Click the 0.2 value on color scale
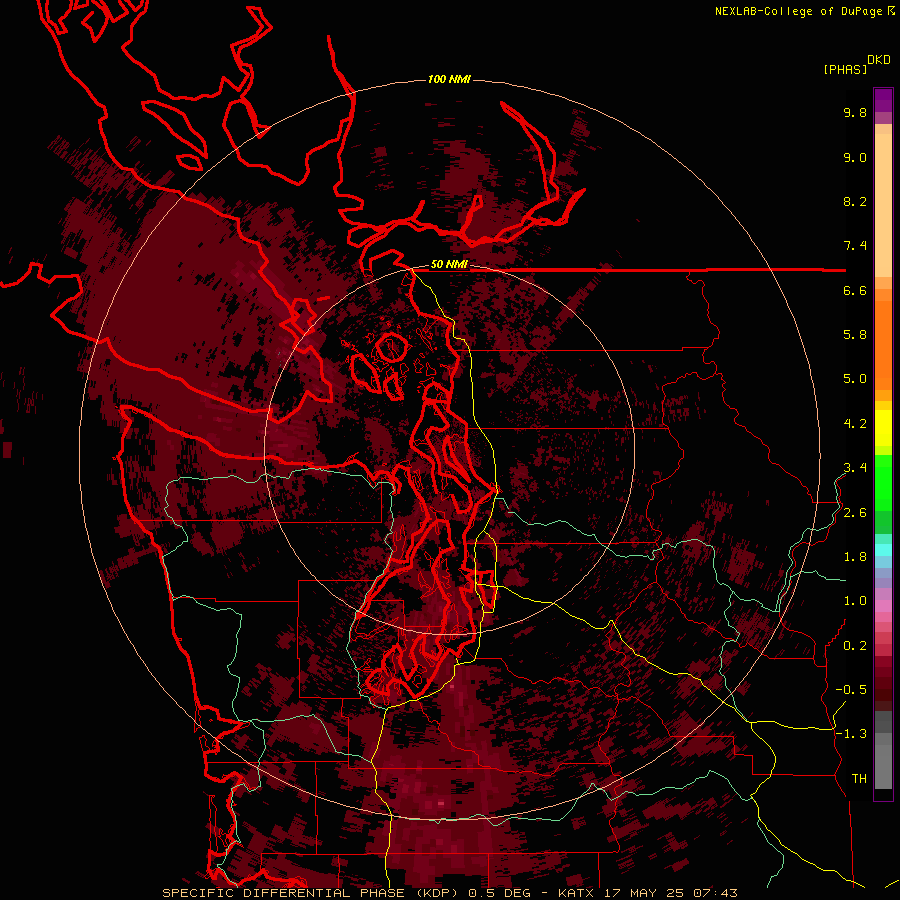900x900 pixels. (855, 646)
